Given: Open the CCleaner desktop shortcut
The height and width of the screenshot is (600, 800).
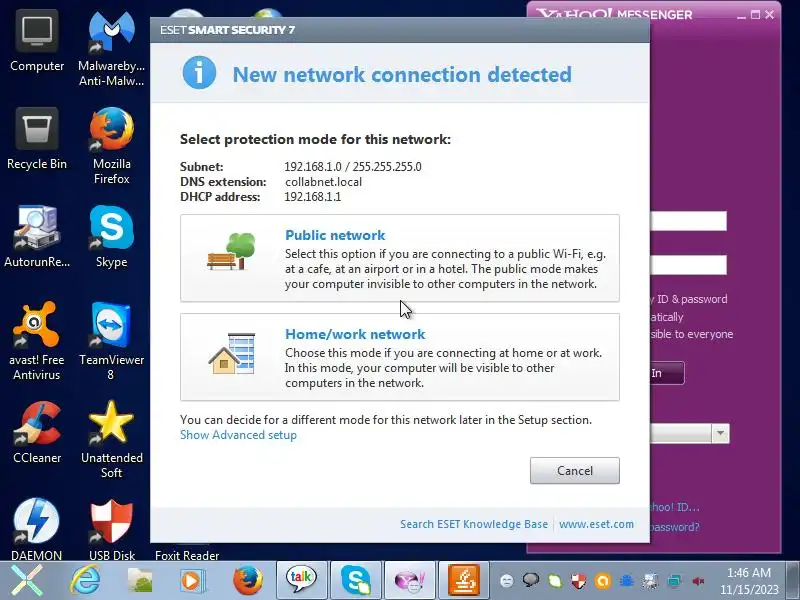Looking at the screenshot, I should [x=37, y=433].
